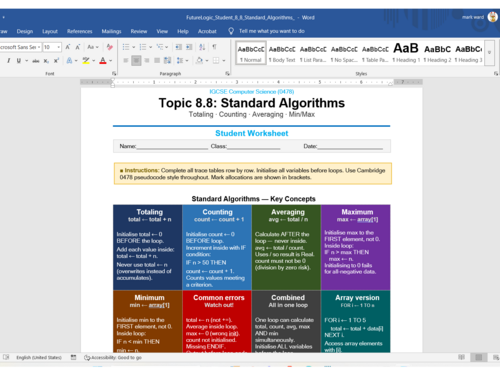Open Font dialog launcher

pos(114,73)
